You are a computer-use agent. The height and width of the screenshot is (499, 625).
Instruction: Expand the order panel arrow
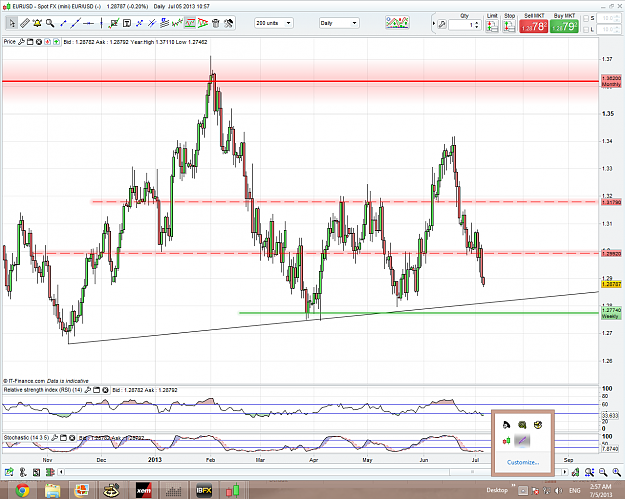pyautogui.click(x=434, y=24)
